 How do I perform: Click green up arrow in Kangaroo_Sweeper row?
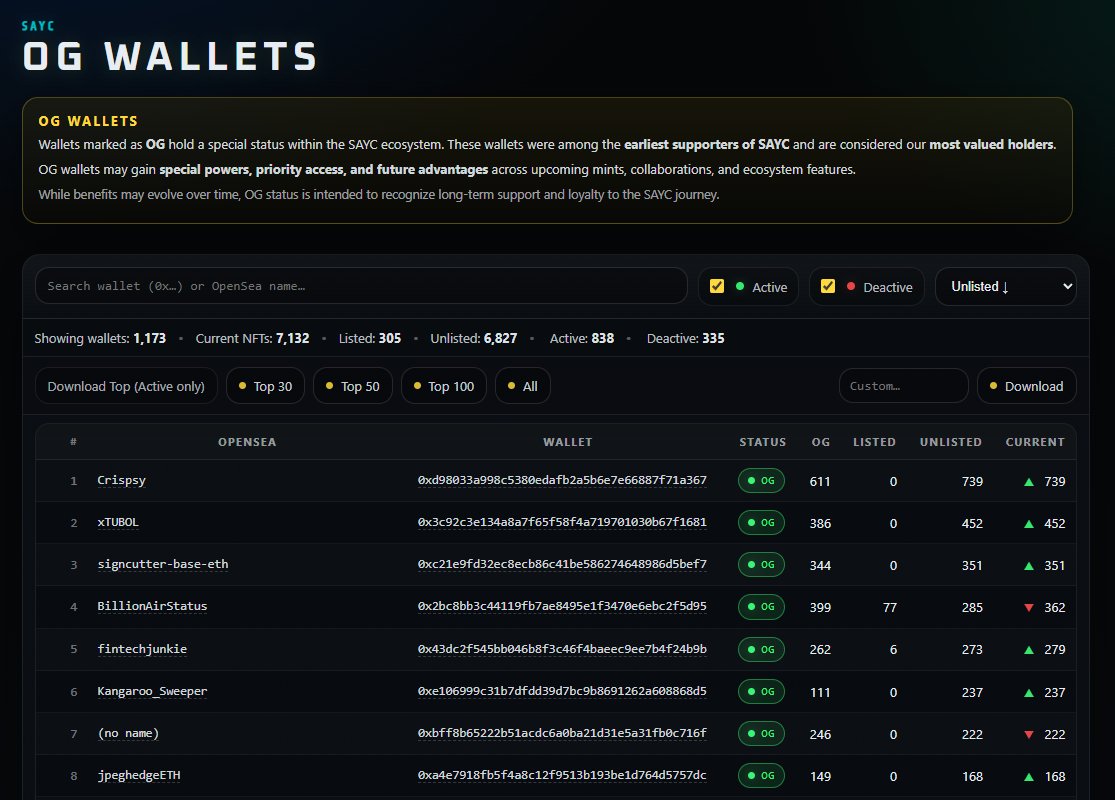1028,692
